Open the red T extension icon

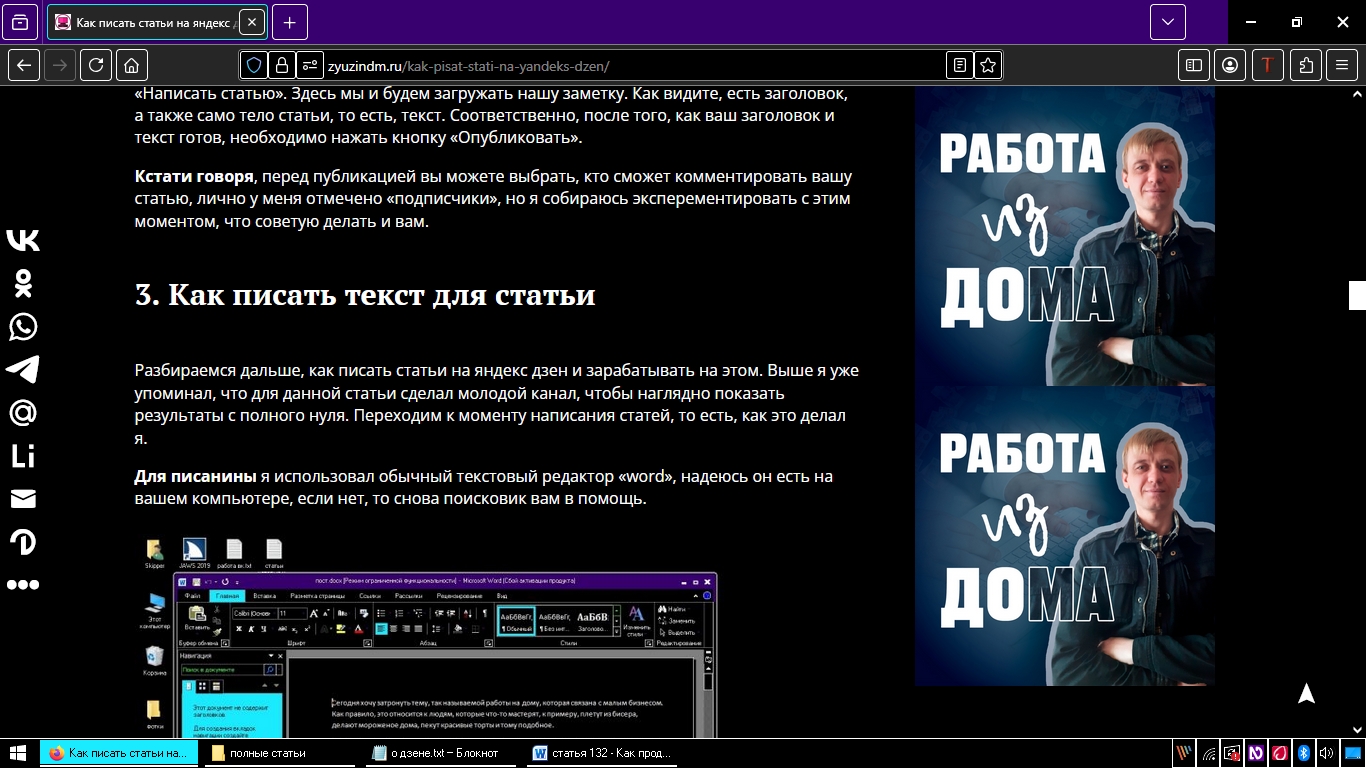pyautogui.click(x=1268, y=65)
